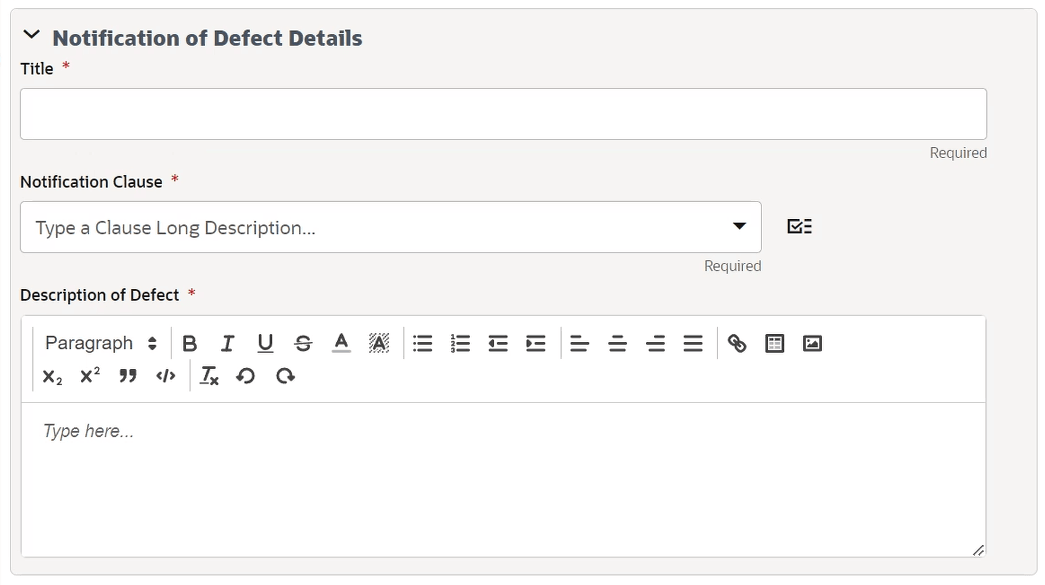Screen dimensions: 1045x585
Task: Insert an image into the description
Action: [x=811, y=343]
